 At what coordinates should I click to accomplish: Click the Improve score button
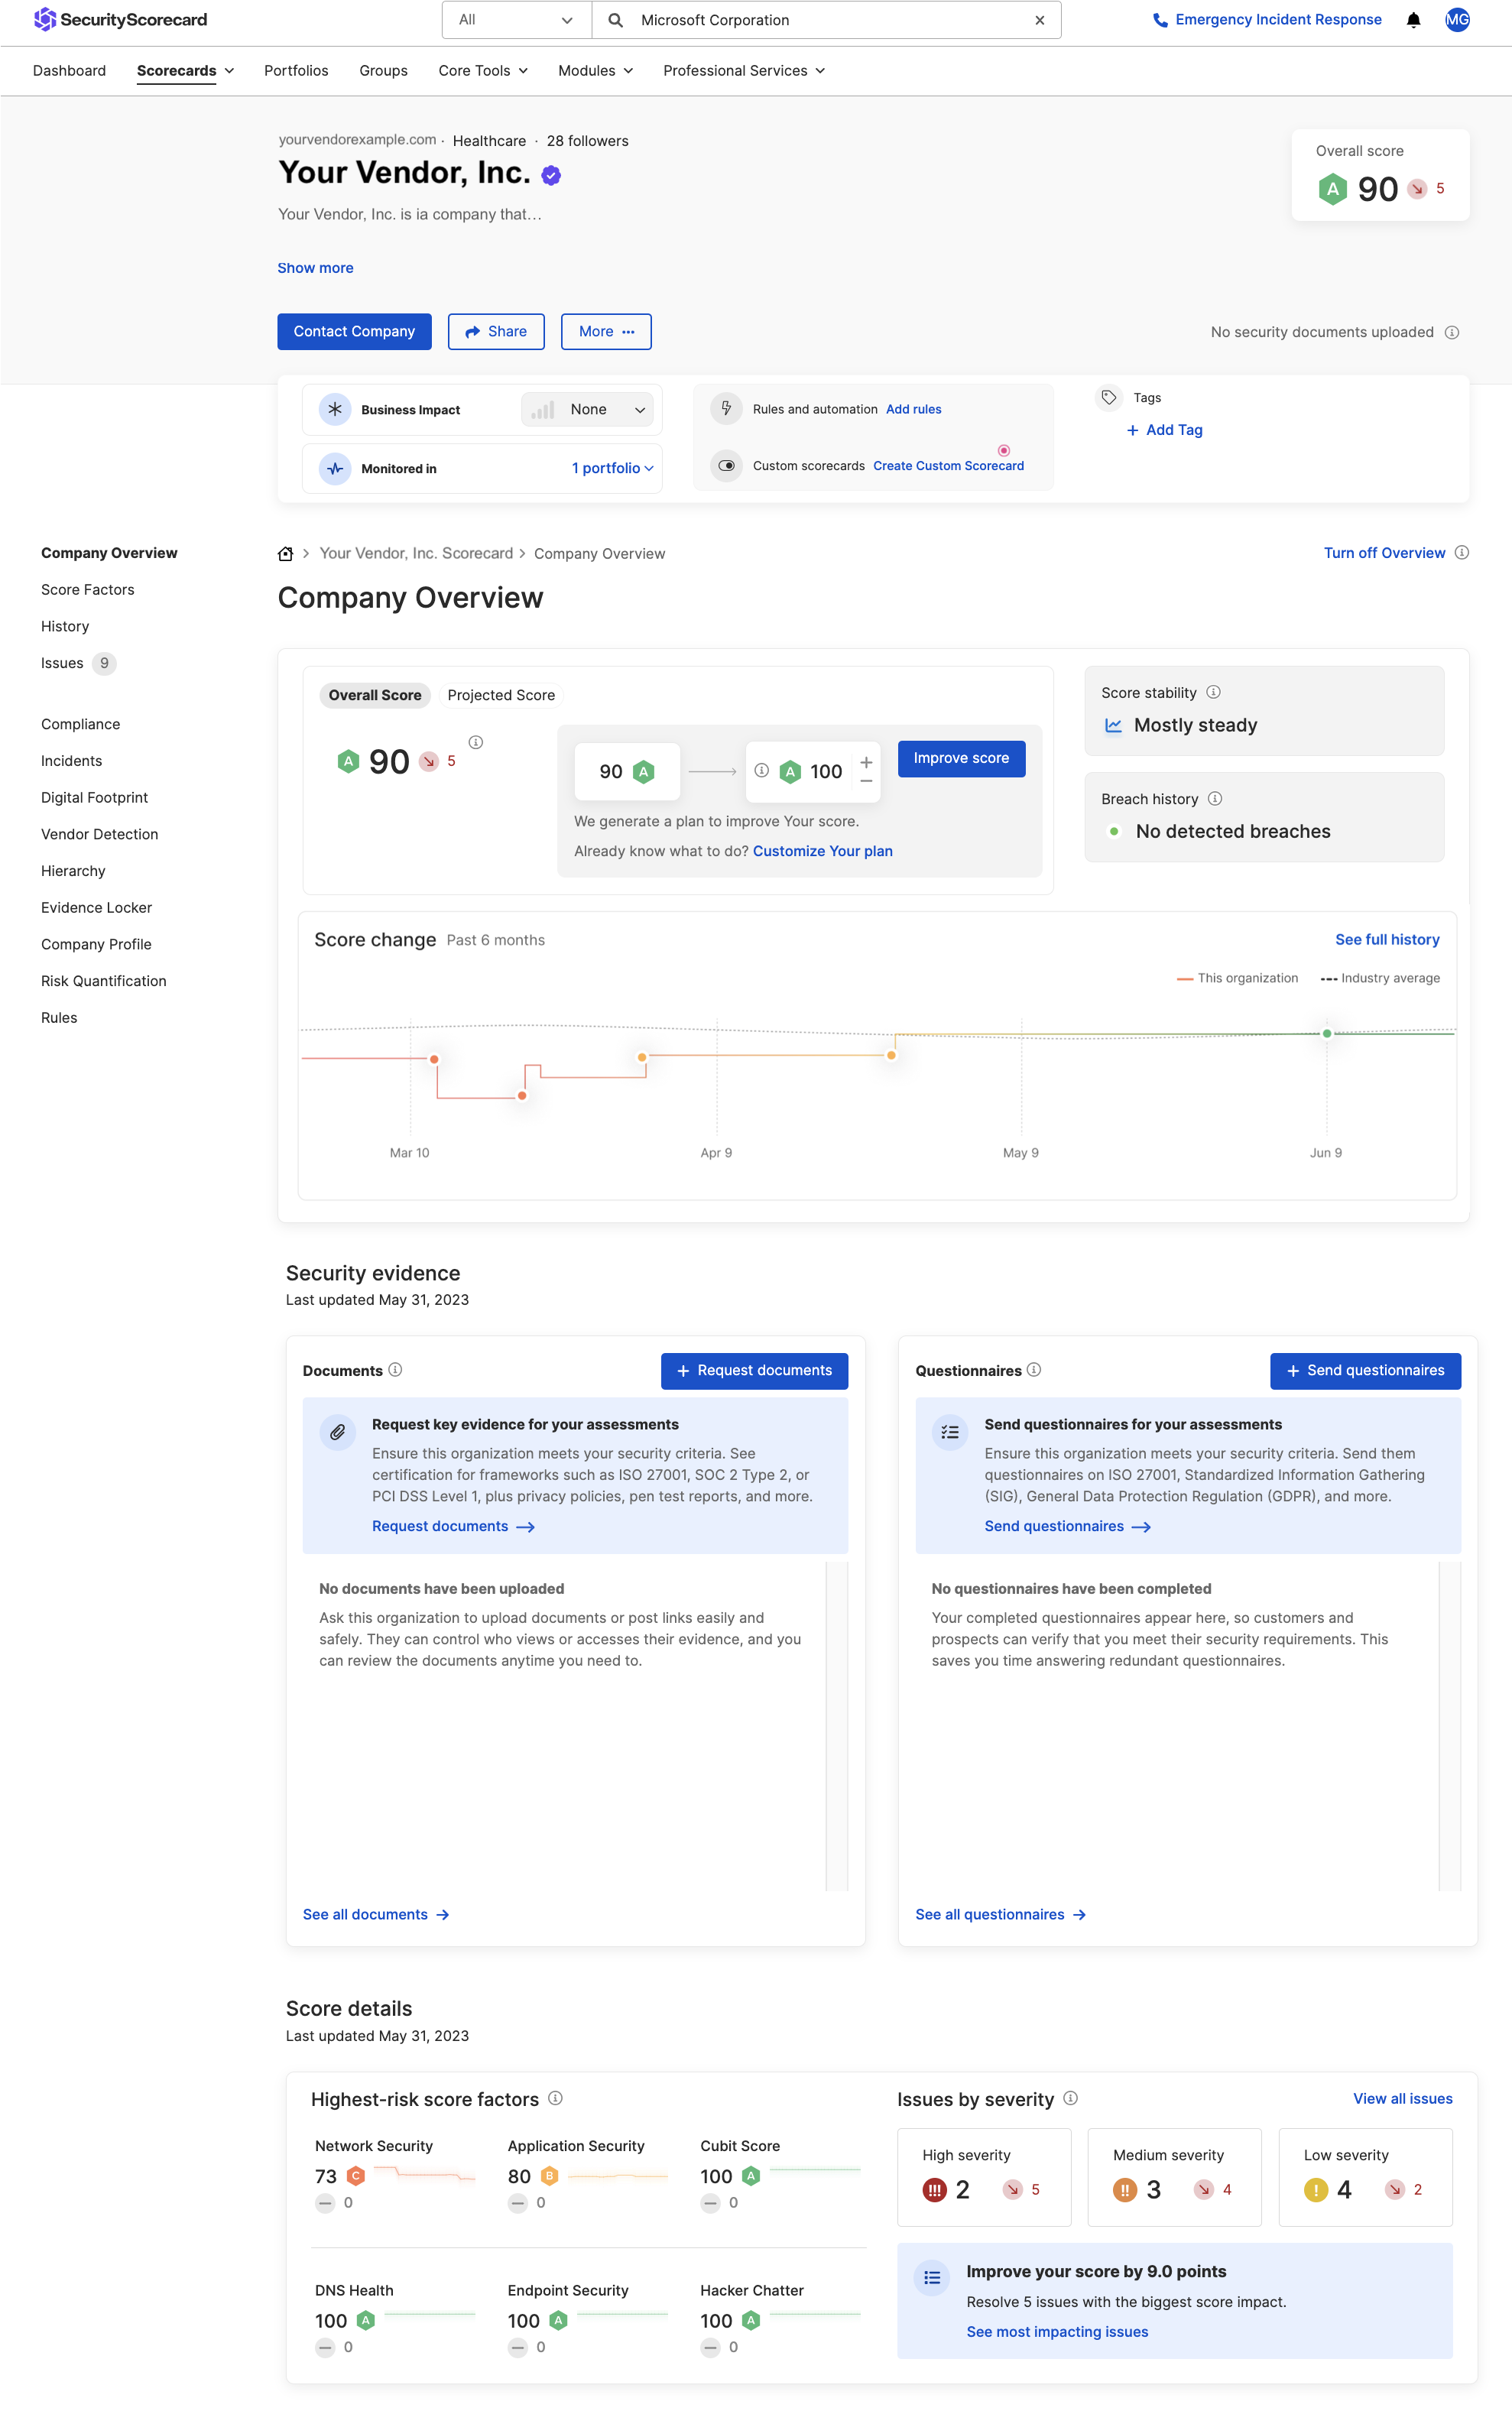[961, 758]
